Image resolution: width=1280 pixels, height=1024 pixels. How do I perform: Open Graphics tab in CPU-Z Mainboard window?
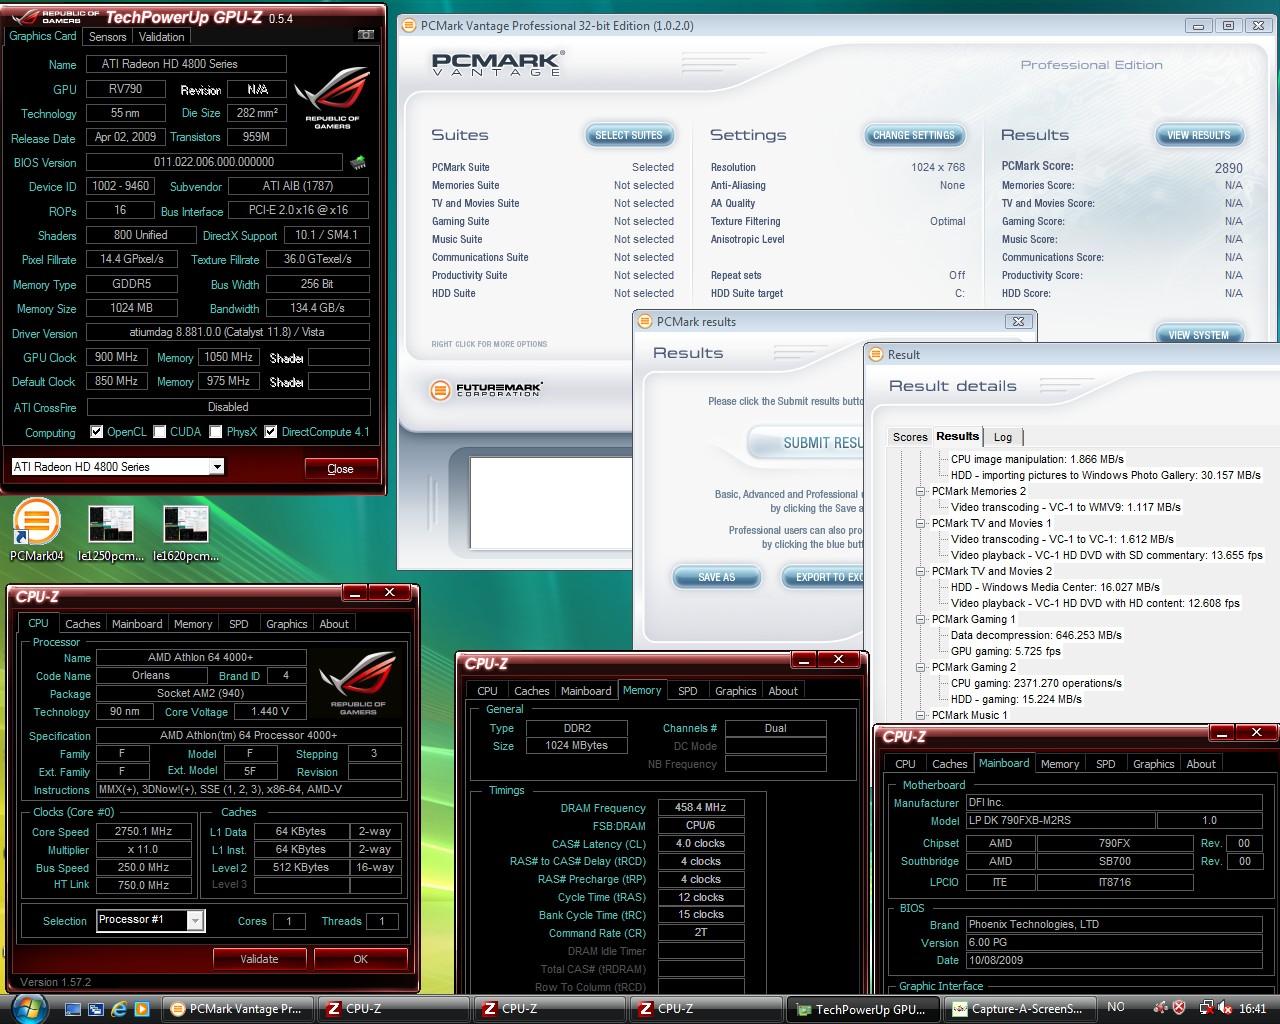click(1153, 764)
